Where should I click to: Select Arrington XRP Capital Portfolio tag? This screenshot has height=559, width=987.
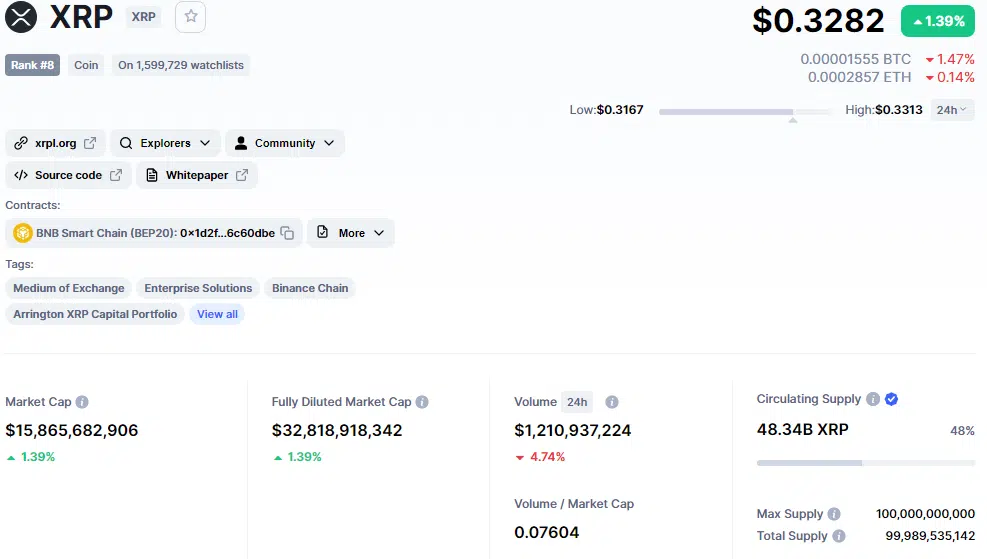(95, 314)
